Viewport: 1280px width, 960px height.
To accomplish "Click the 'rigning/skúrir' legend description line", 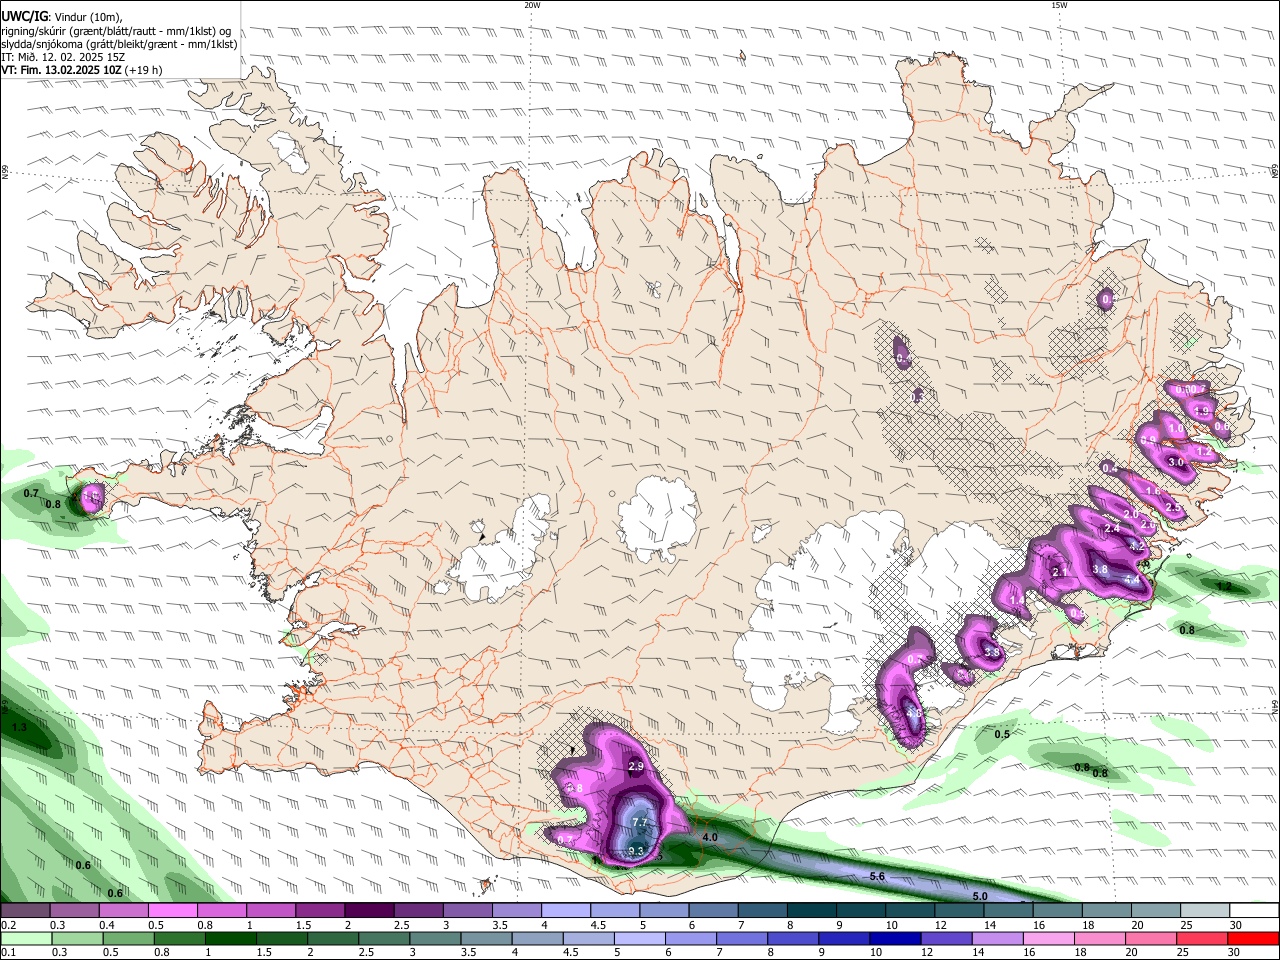I will [x=116, y=31].
